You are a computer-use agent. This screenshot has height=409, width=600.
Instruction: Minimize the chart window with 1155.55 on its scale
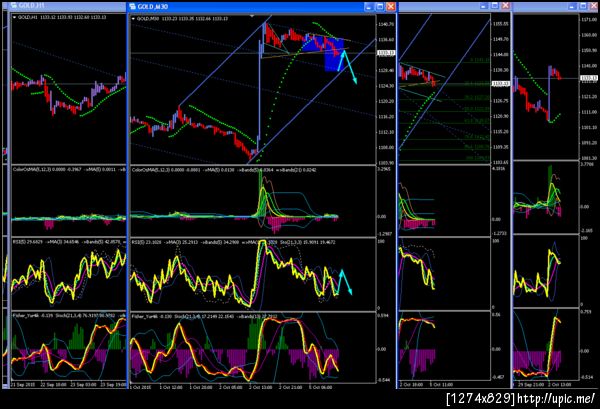(484, 6)
